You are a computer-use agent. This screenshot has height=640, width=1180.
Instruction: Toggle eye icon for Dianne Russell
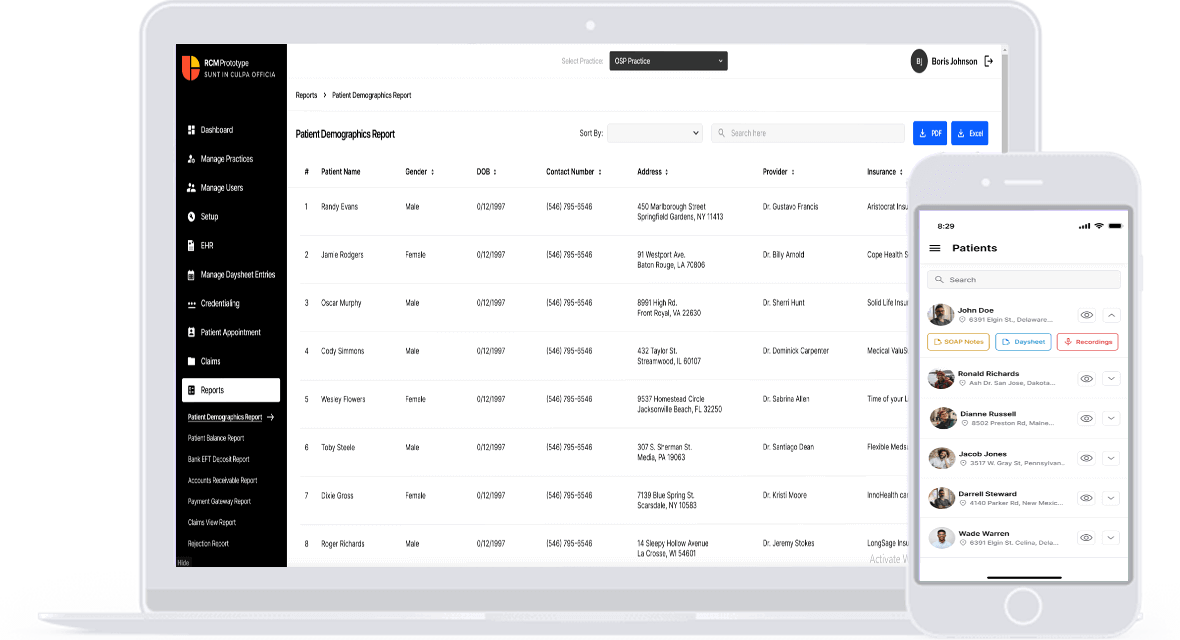coord(1087,419)
